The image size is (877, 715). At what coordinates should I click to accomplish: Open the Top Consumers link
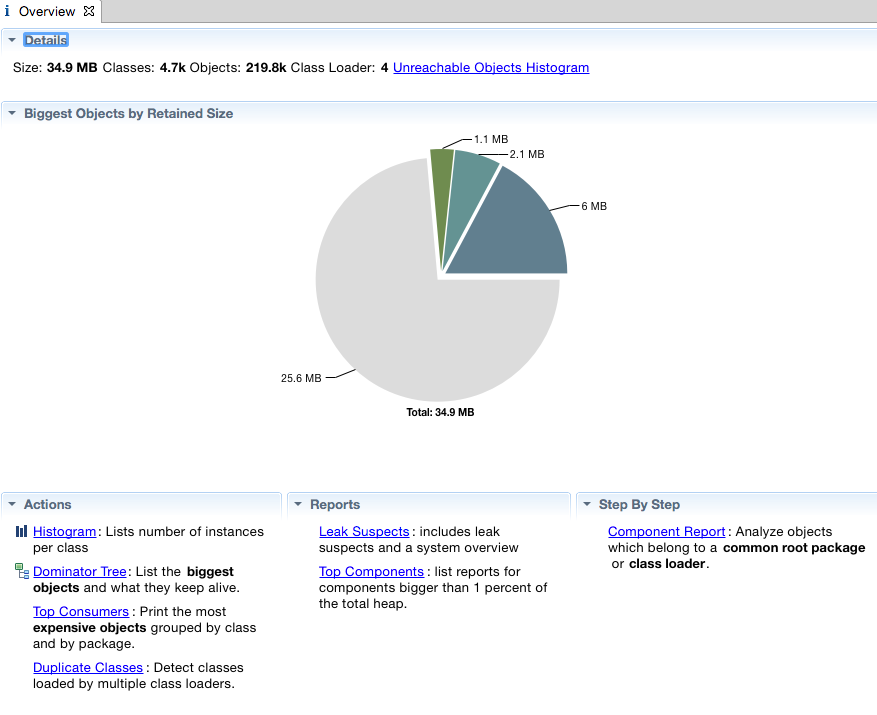tap(81, 611)
